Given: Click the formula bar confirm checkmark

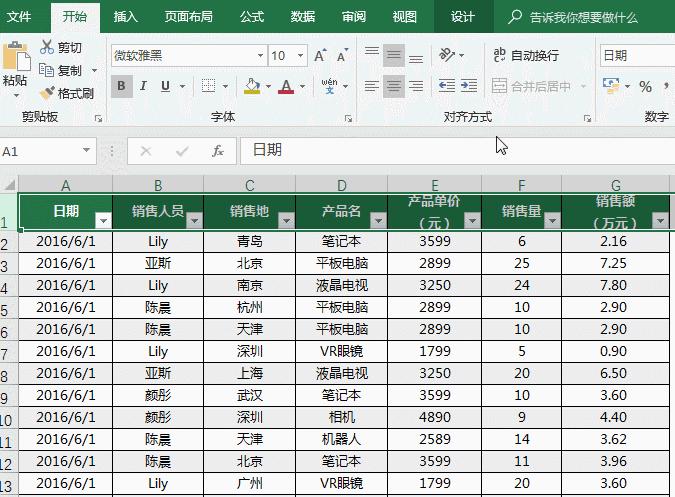Looking at the screenshot, I should pyautogui.click(x=182, y=151).
